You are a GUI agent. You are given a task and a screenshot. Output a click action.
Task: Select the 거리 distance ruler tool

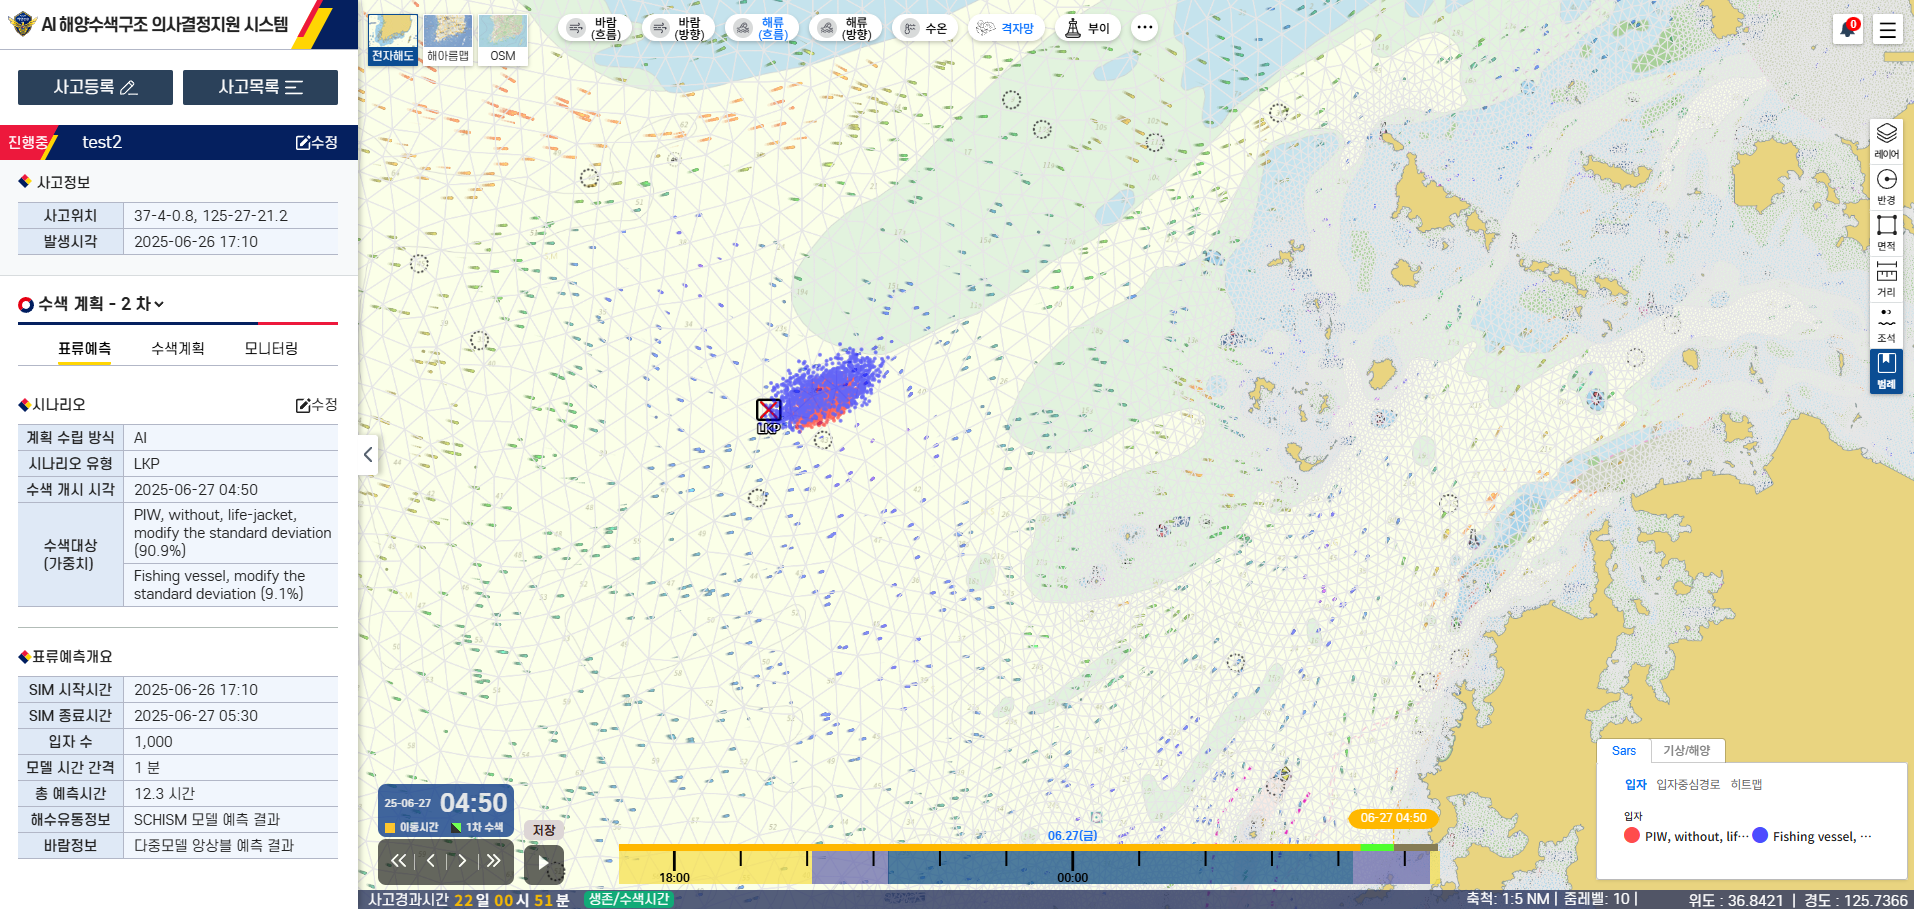(x=1886, y=278)
